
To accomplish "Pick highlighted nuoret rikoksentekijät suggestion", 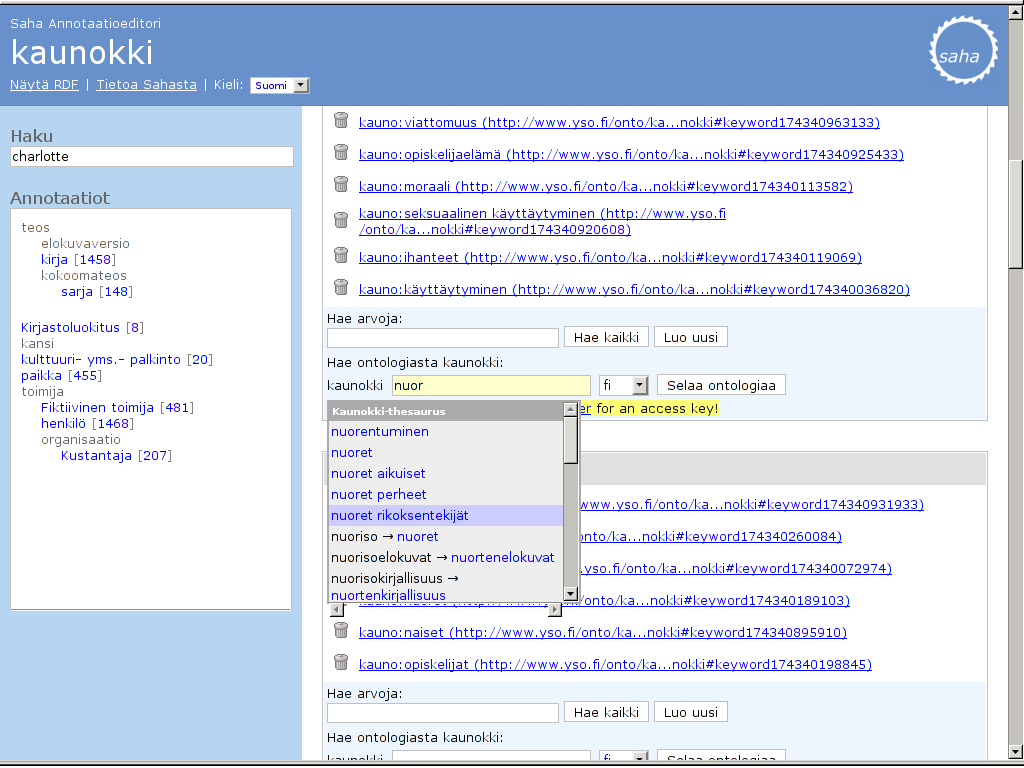I will point(445,515).
